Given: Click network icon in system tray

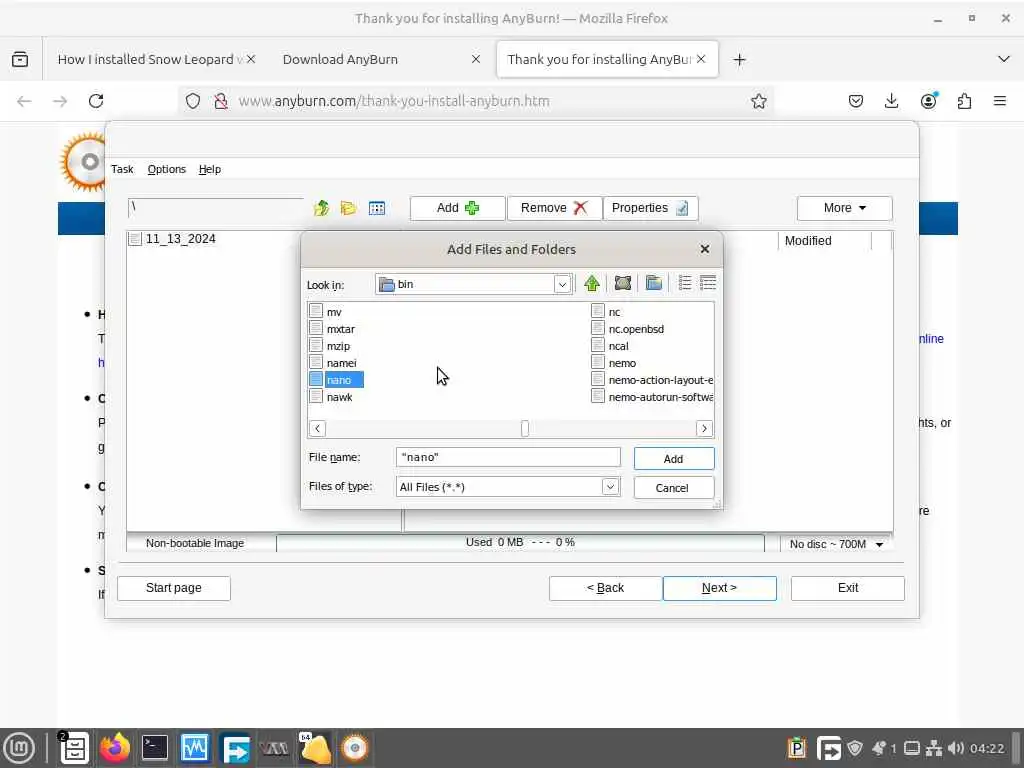Looking at the screenshot, I should (935, 748).
